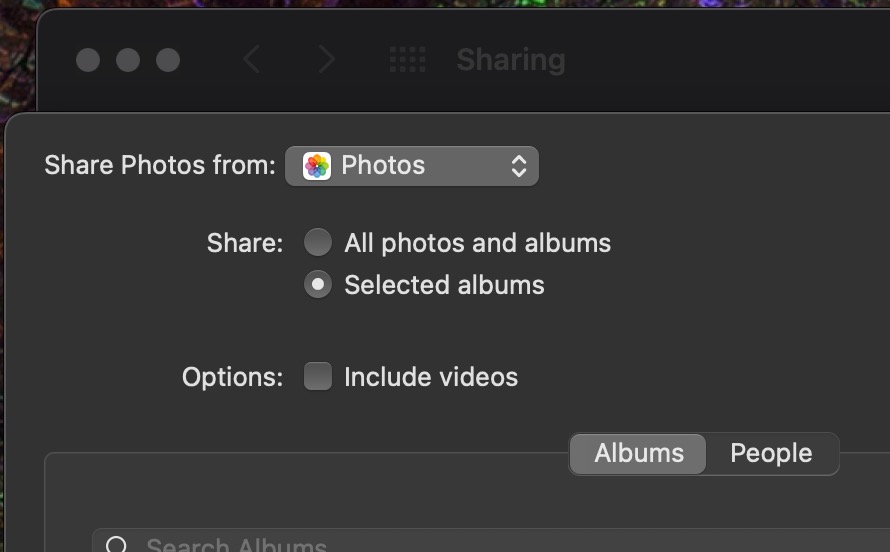Viewport: 890px width, 552px height.
Task: Click the All photos and albums label text
Action: [477, 243]
